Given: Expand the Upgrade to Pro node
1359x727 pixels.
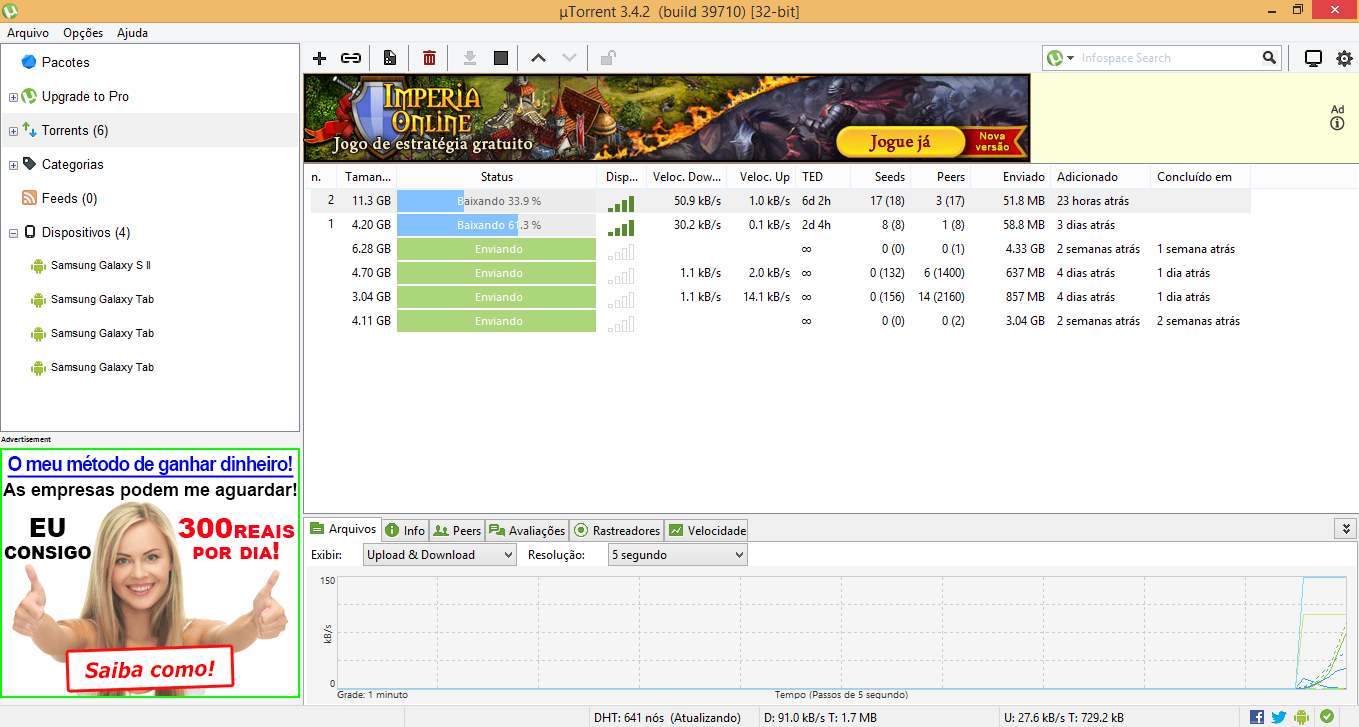Looking at the screenshot, I should pyautogui.click(x=13, y=97).
